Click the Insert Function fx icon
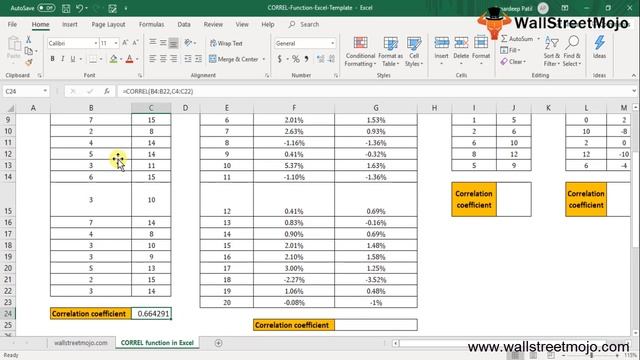This screenshot has width=640, height=360. (107, 91)
